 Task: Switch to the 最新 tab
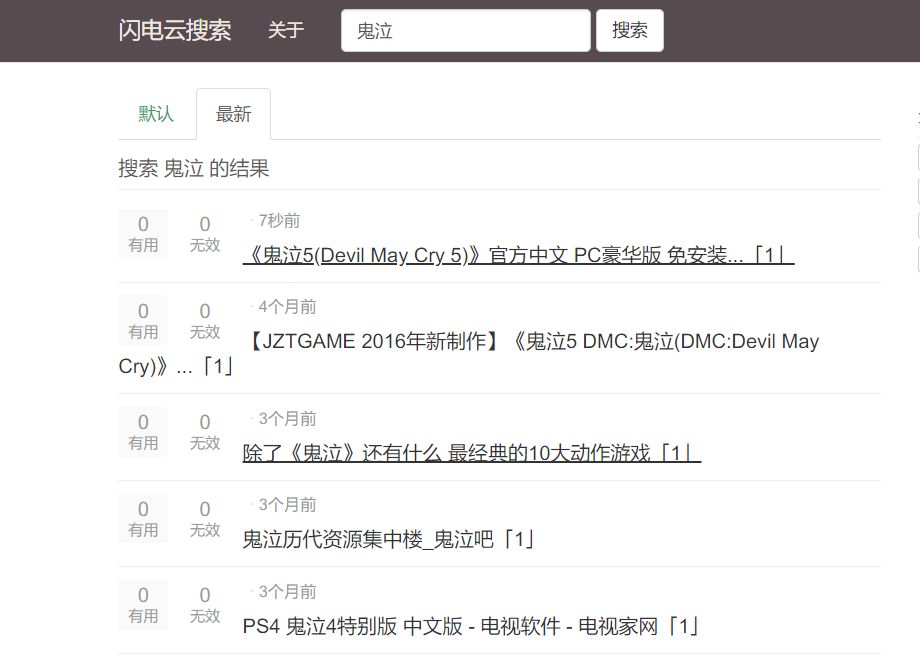[233, 114]
